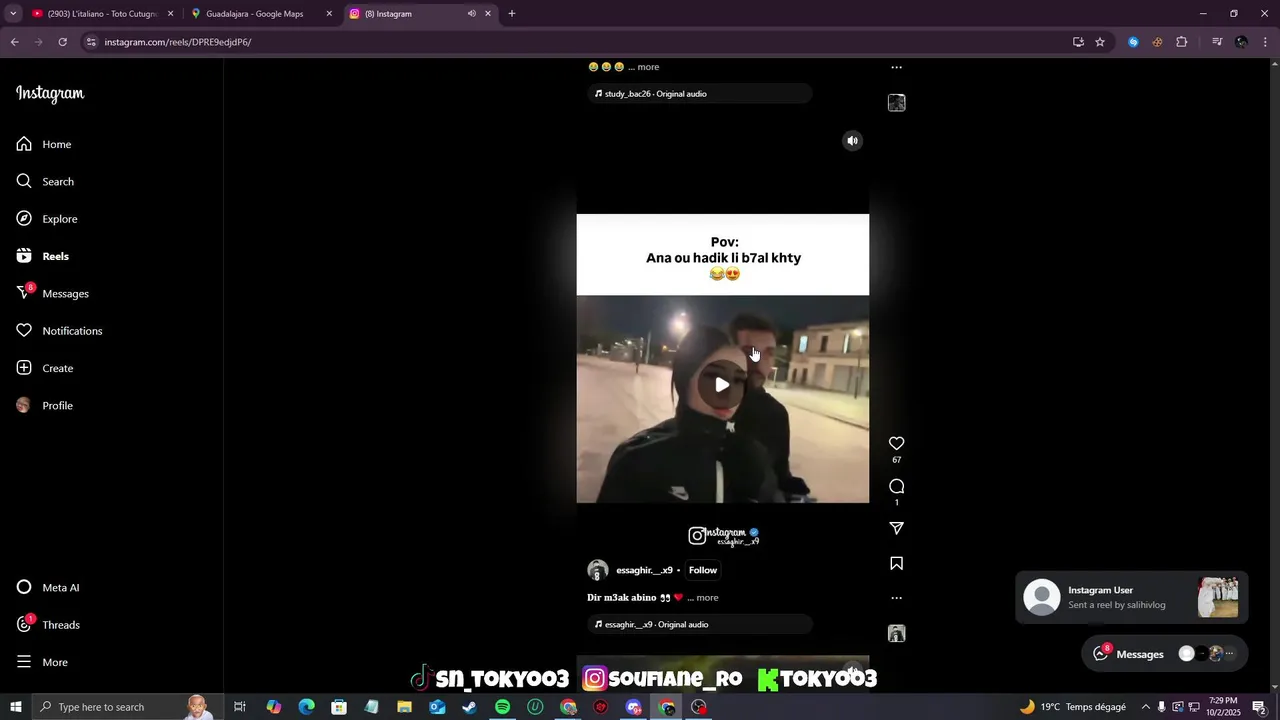Screen dimensions: 1280x720
Task: Click the essaghir.__.x9 profile avatar
Action: [x=598, y=570]
